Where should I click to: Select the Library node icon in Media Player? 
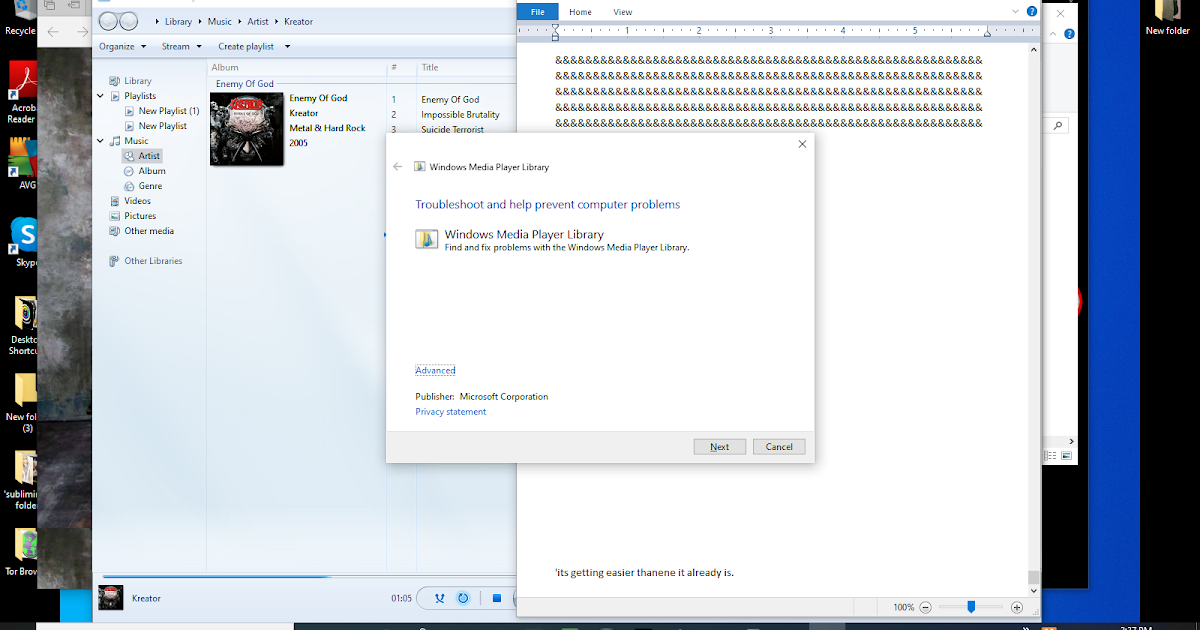(x=116, y=81)
